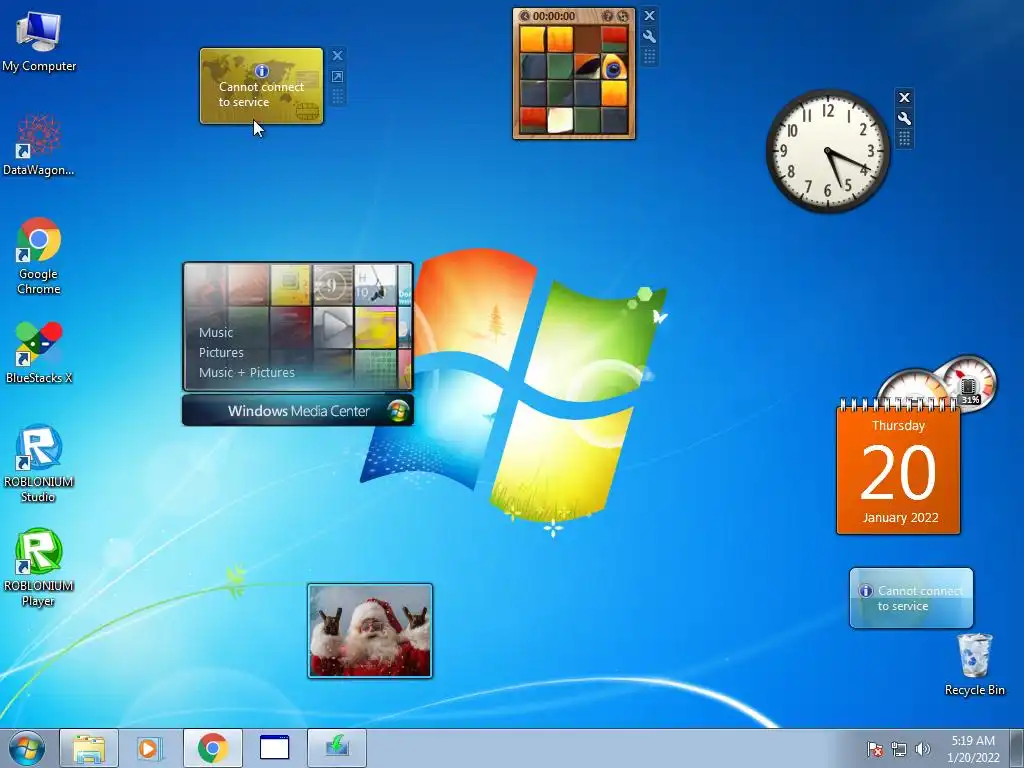Open the volume speaker tray icon

(923, 749)
